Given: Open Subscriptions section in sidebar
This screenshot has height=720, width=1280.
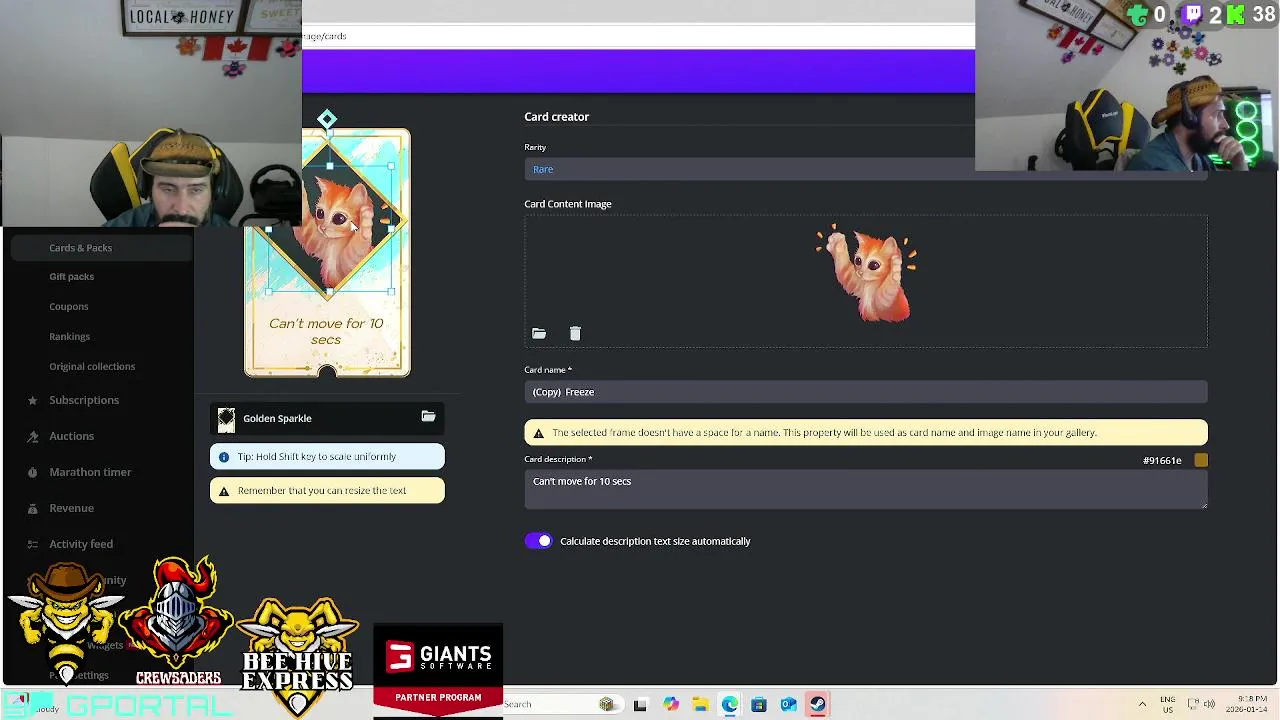Looking at the screenshot, I should coord(84,400).
